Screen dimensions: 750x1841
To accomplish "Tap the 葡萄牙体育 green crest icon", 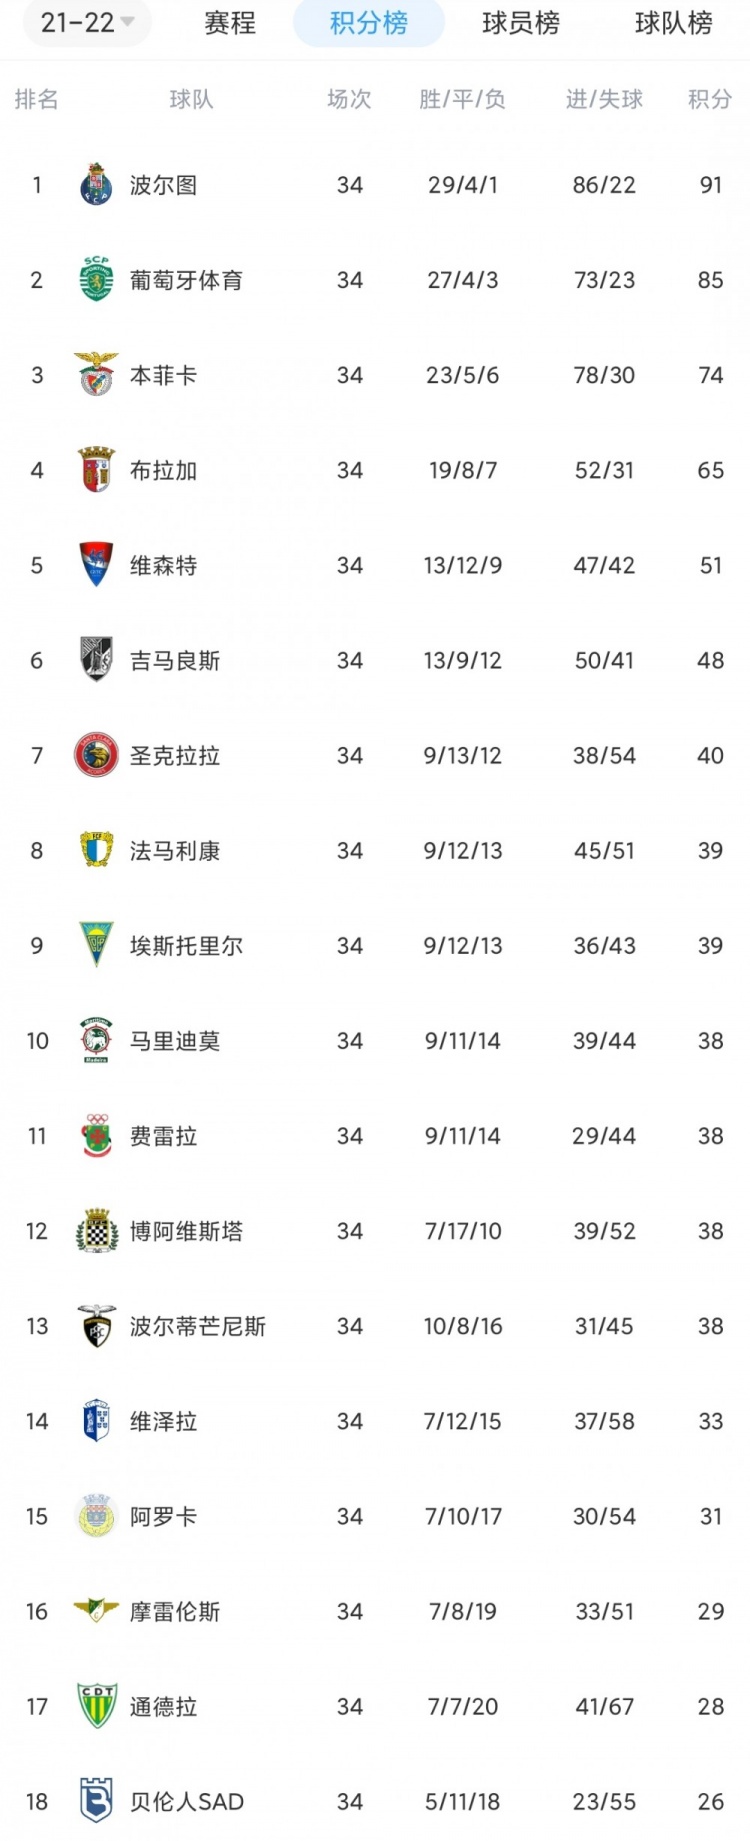I will tap(96, 279).
